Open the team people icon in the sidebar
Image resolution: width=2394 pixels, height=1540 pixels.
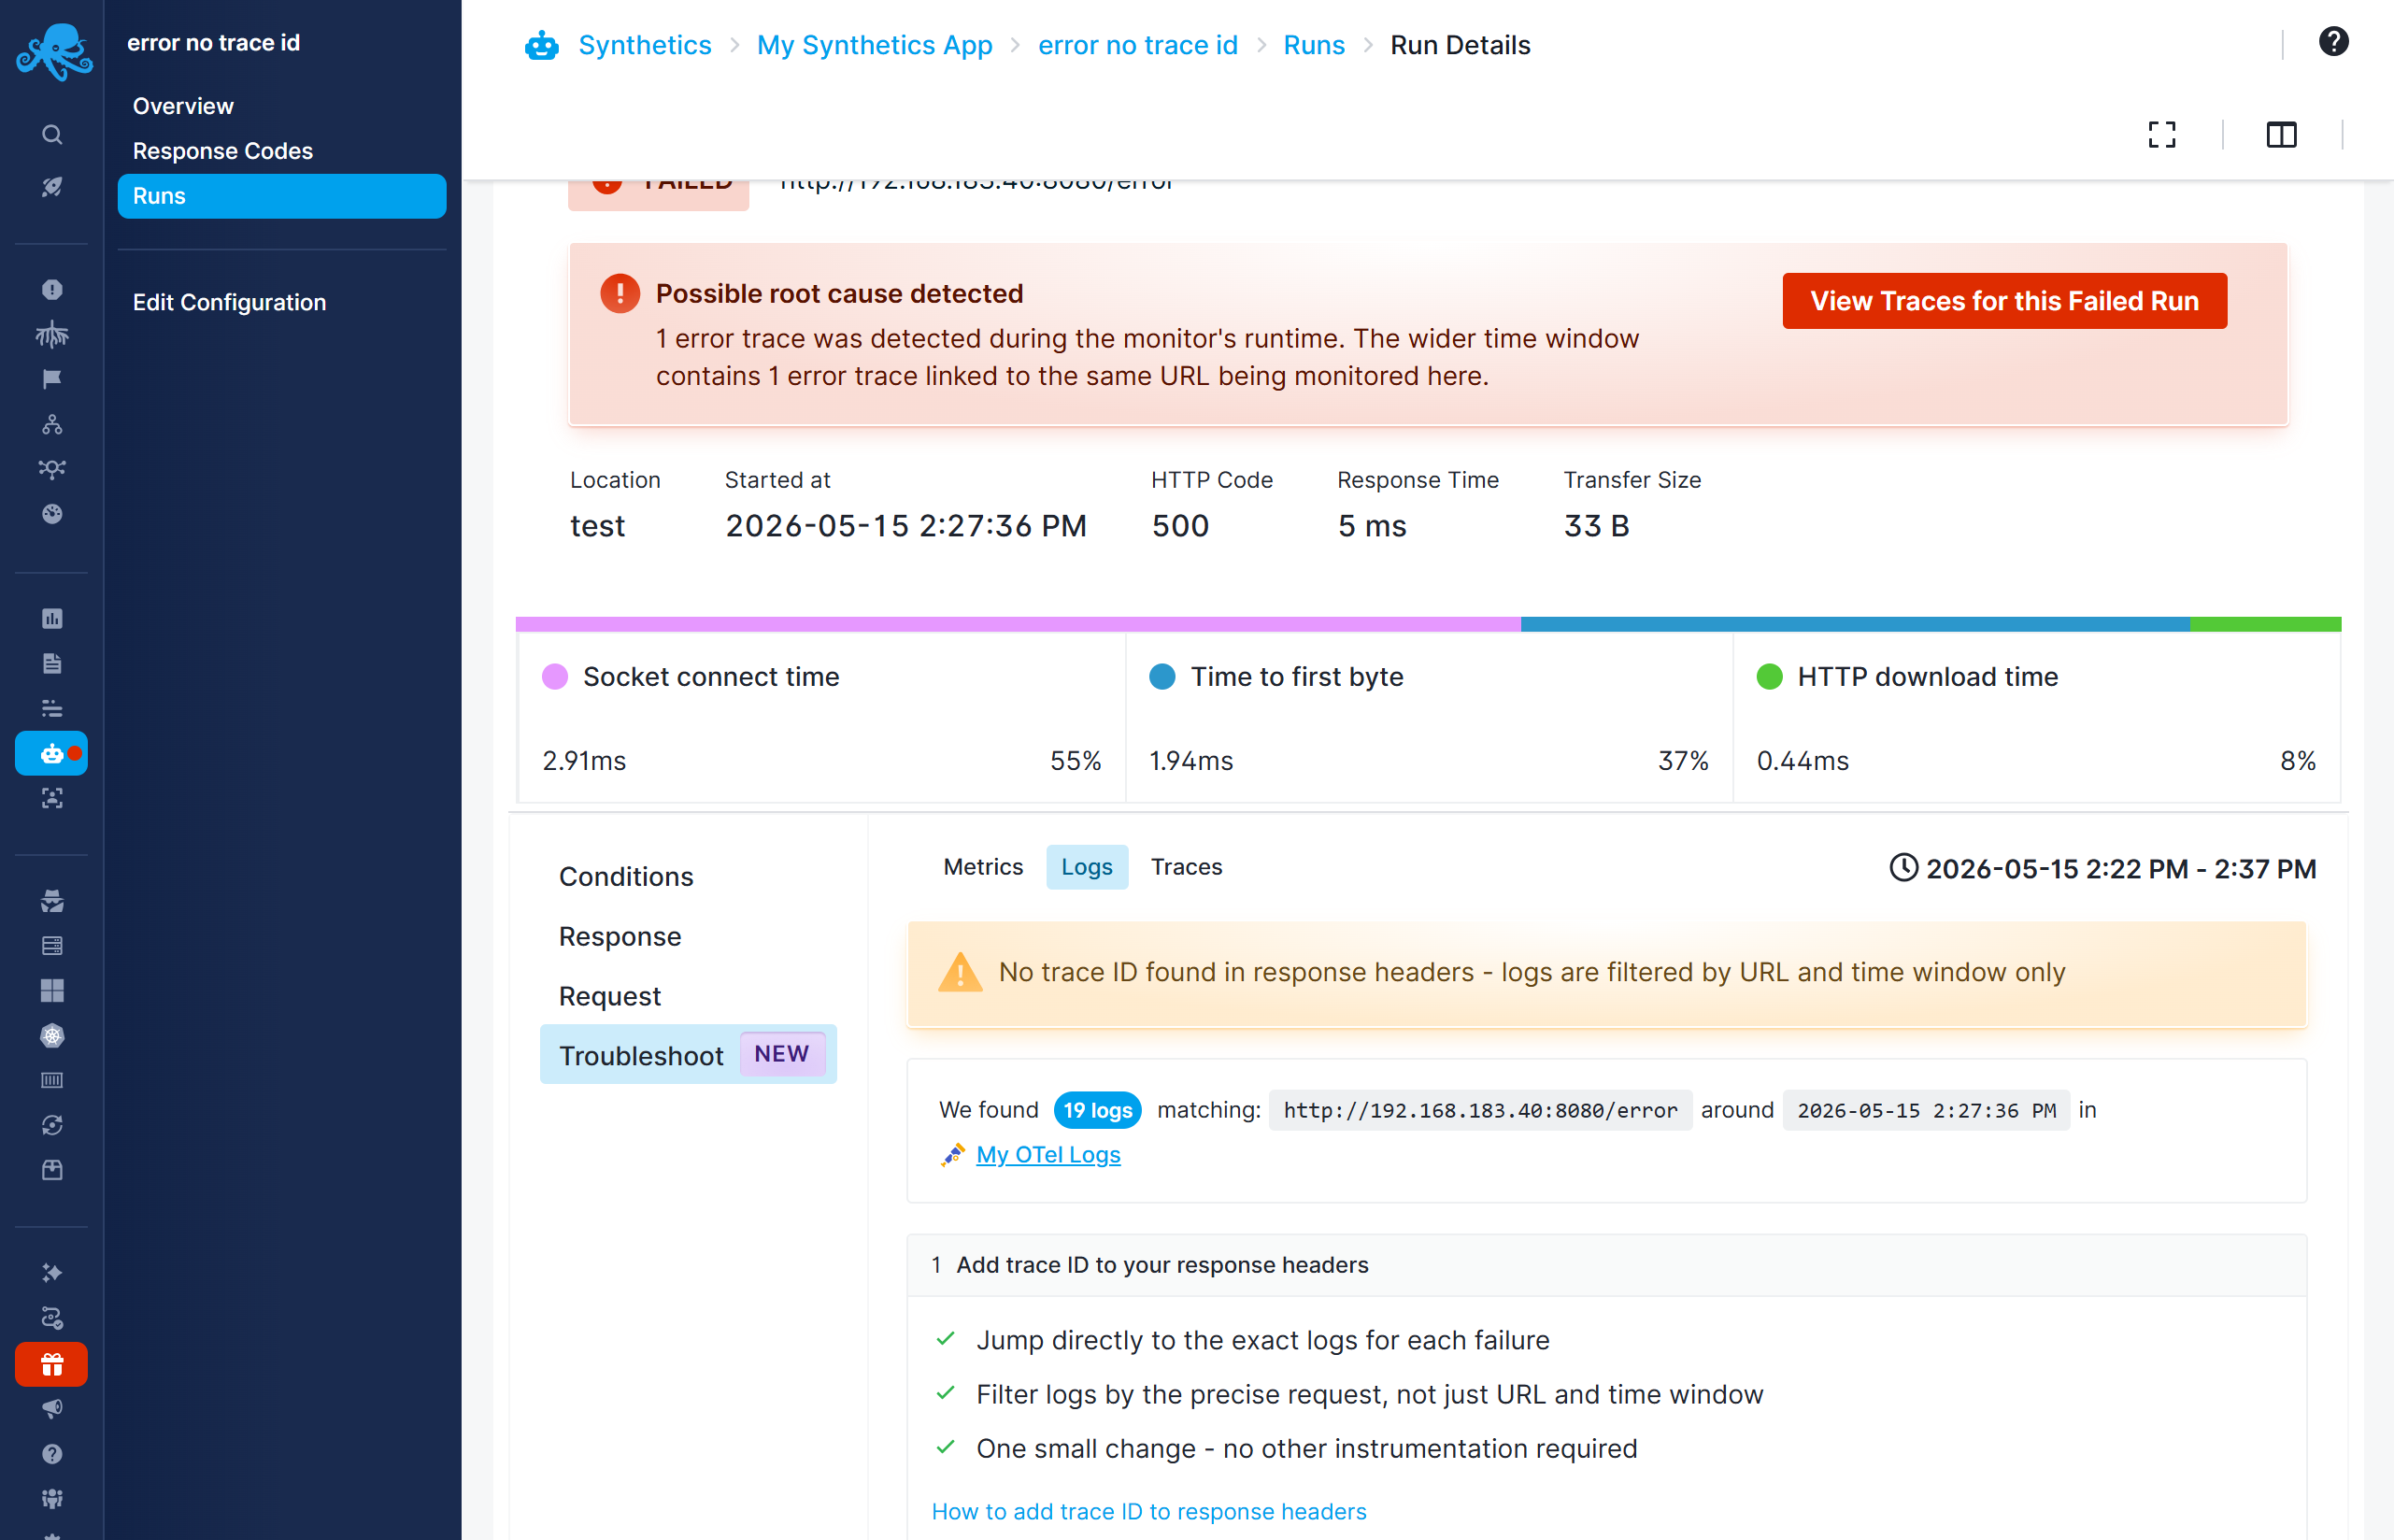point(52,1499)
